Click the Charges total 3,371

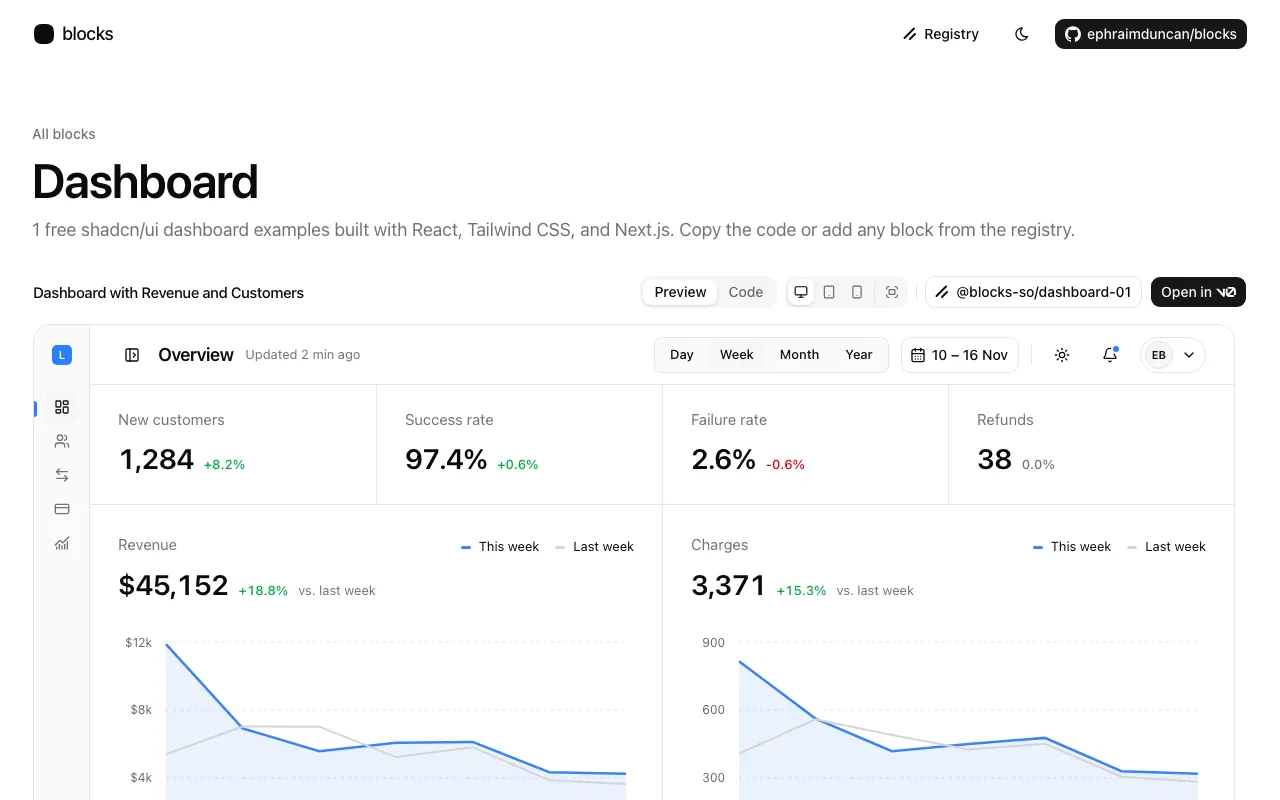[x=729, y=585]
